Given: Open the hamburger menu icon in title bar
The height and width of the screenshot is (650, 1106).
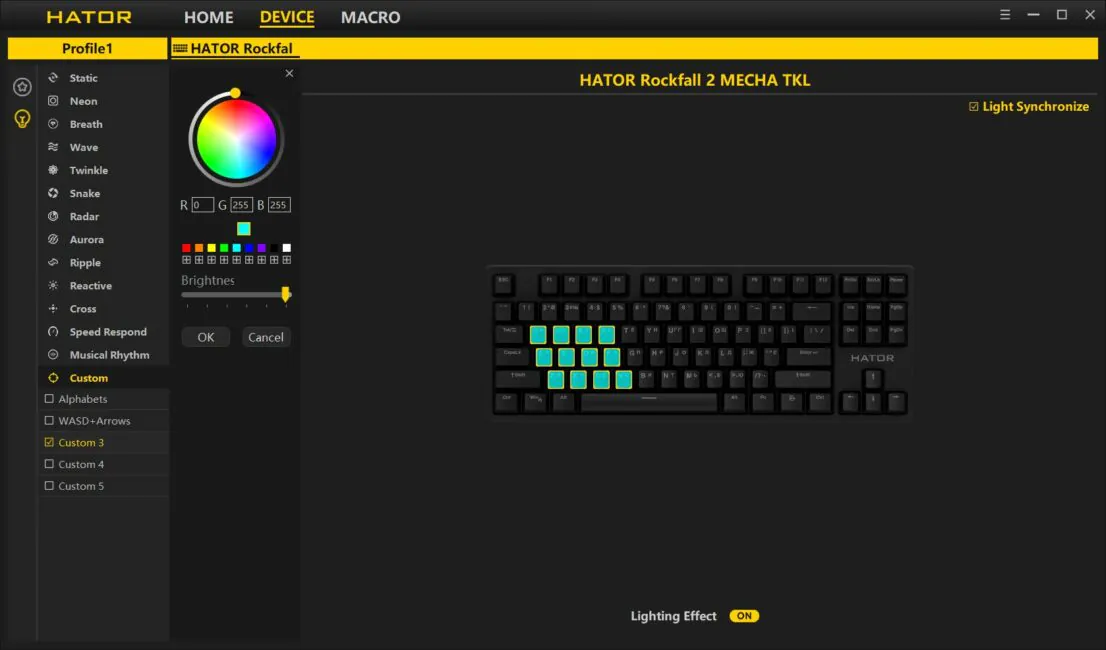Looking at the screenshot, I should [1005, 15].
